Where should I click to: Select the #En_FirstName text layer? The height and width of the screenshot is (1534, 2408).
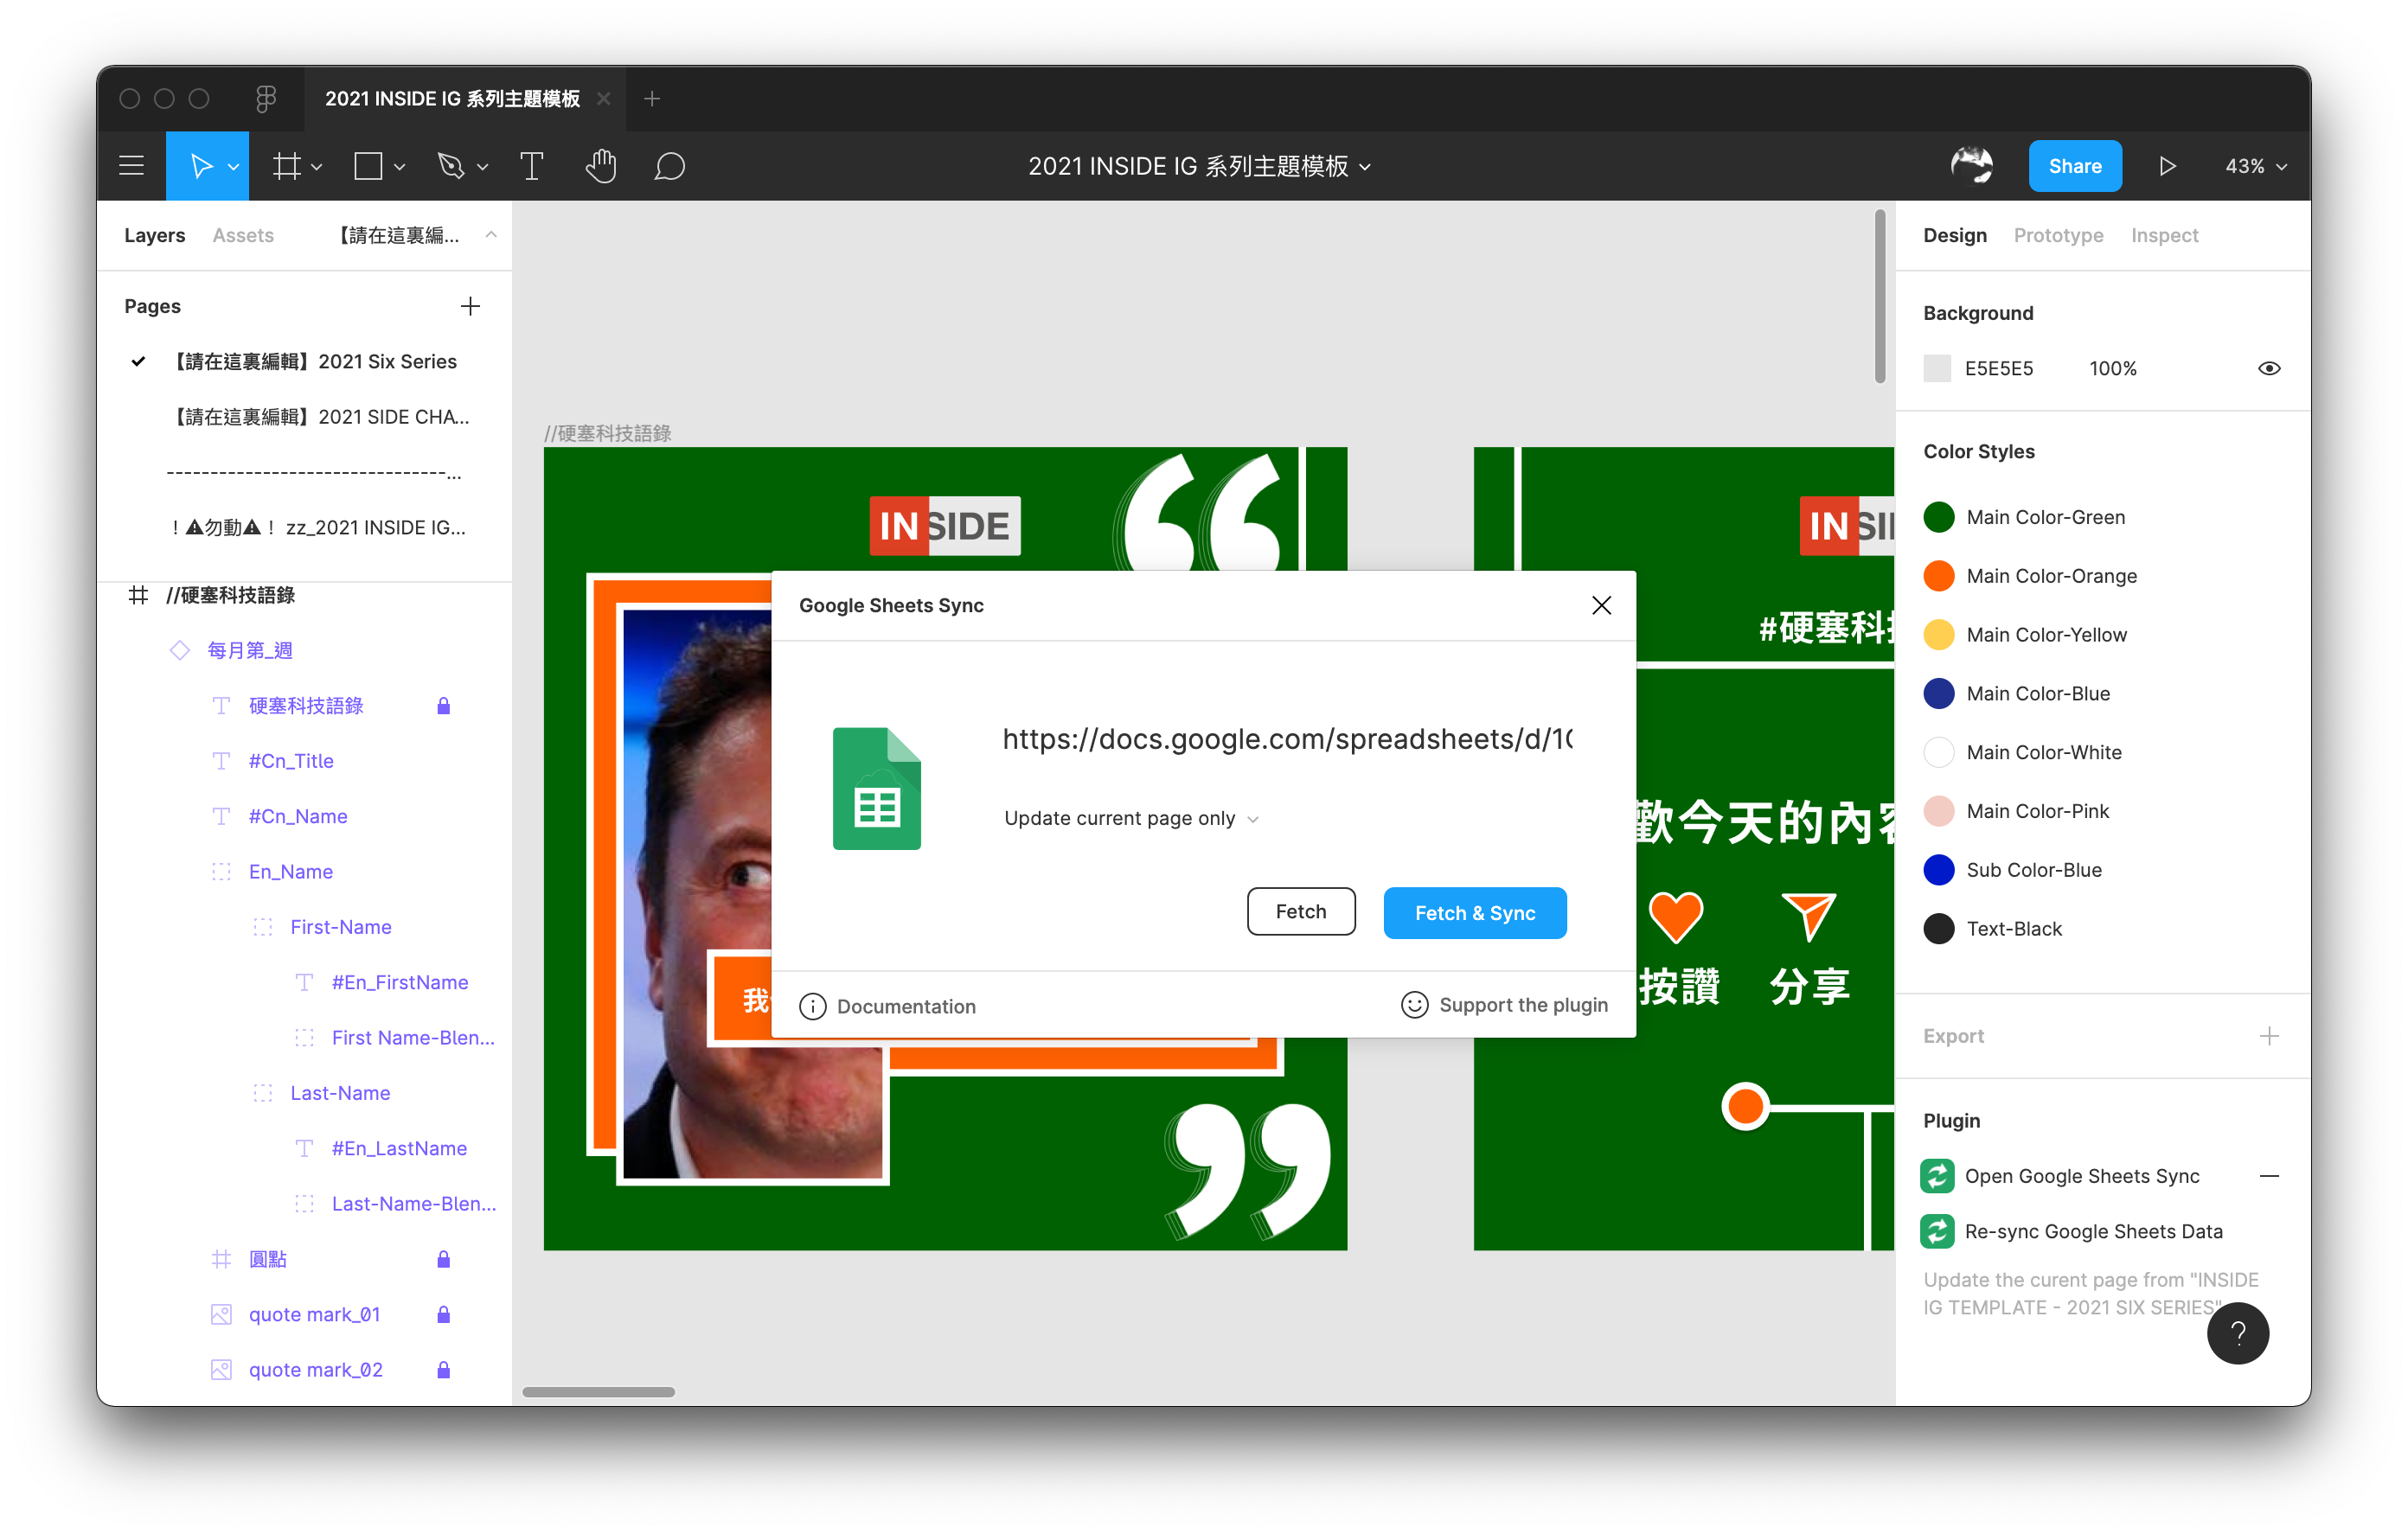coord(400,982)
